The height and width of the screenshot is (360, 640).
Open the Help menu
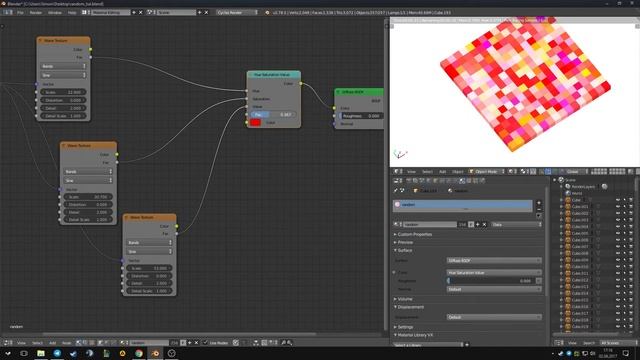click(x=72, y=13)
